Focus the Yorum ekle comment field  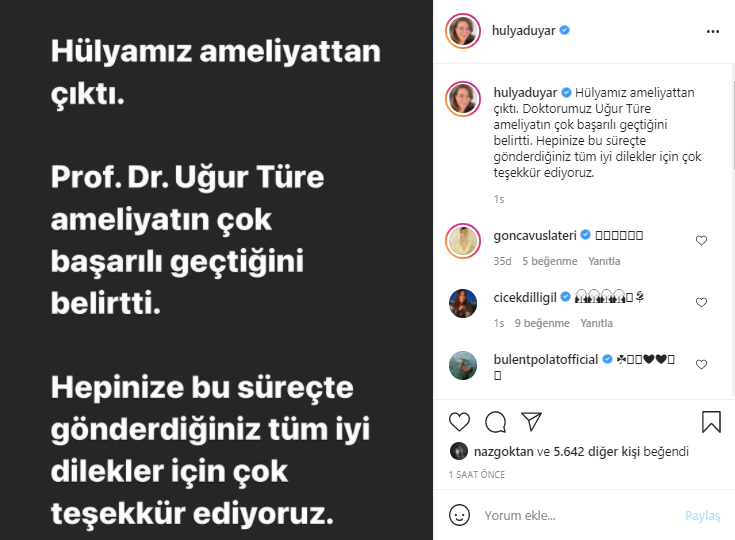(x=579, y=516)
